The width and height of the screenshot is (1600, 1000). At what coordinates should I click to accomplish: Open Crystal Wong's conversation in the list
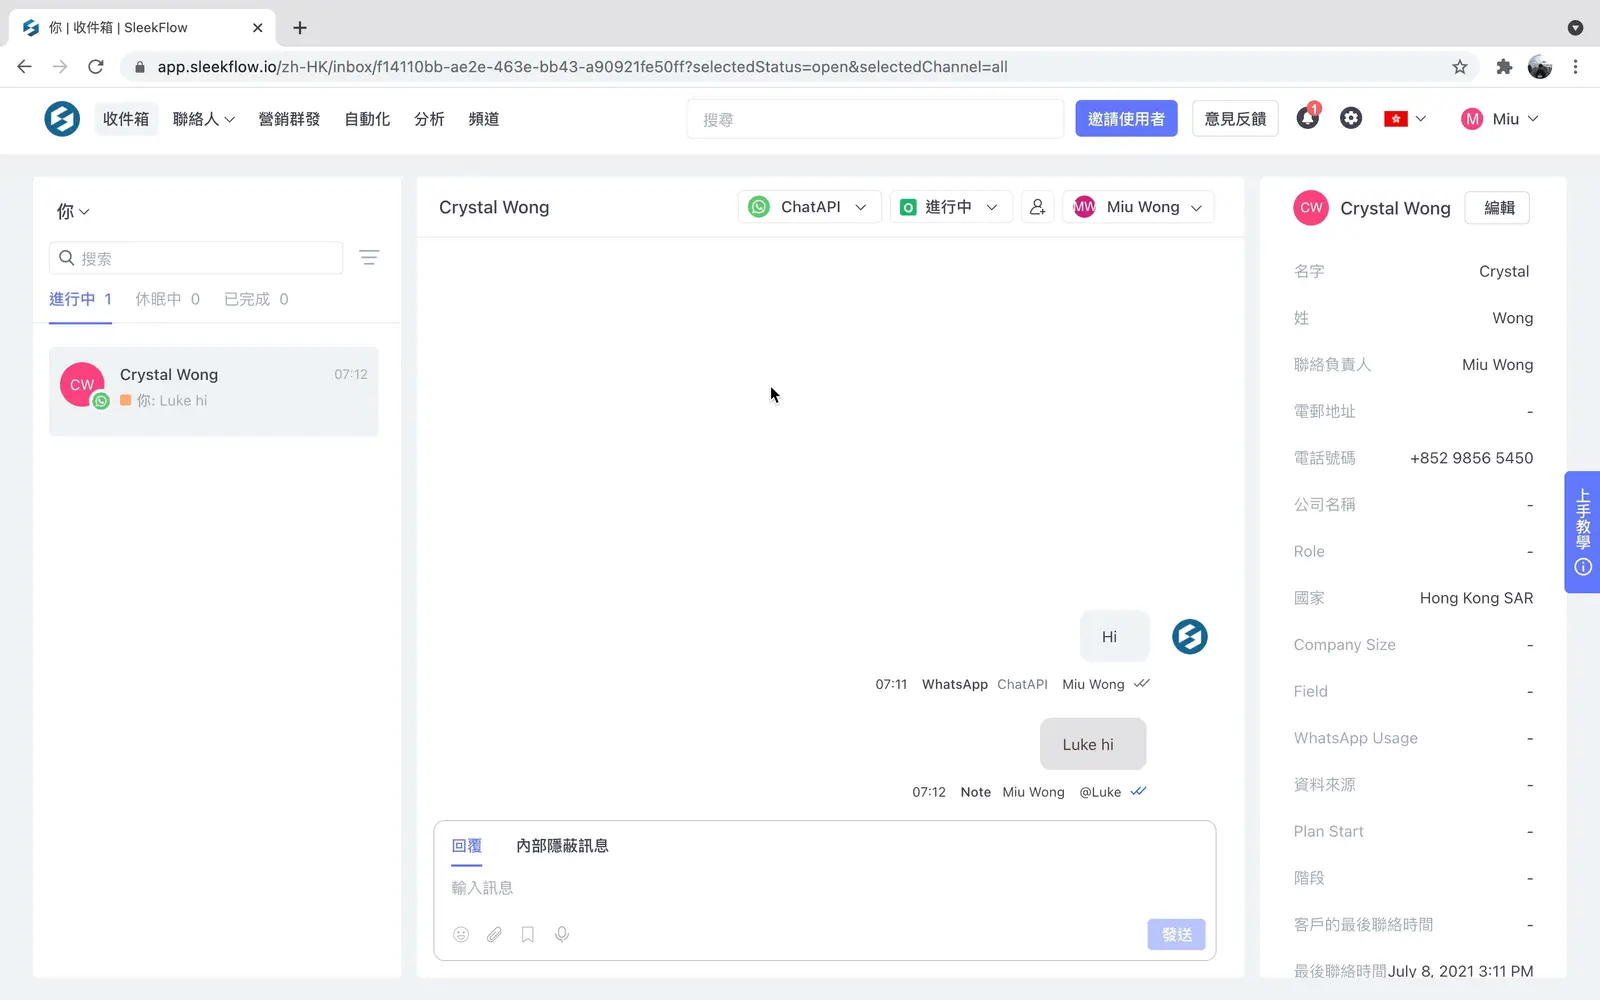tap(214, 391)
